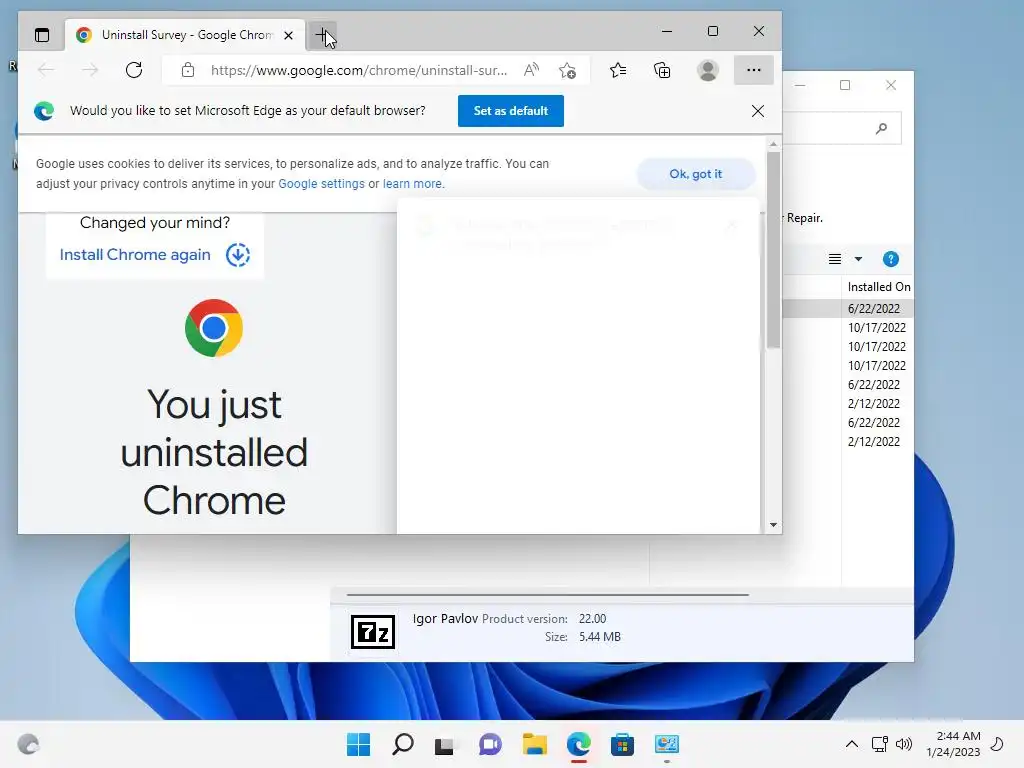Image resolution: width=1024 pixels, height=768 pixels.
Task: Expand the view options dropdown arrow
Action: [x=859, y=259]
